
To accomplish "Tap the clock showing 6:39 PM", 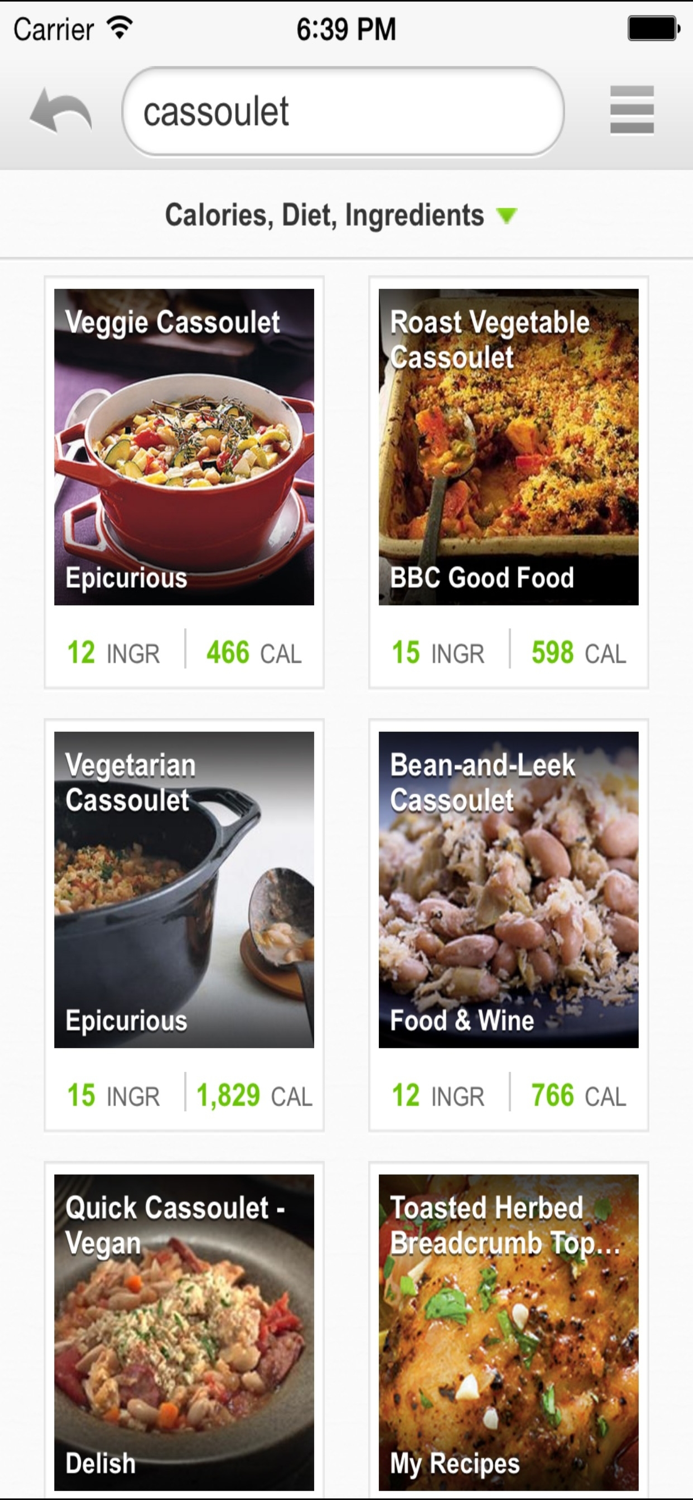I will 346,28.
